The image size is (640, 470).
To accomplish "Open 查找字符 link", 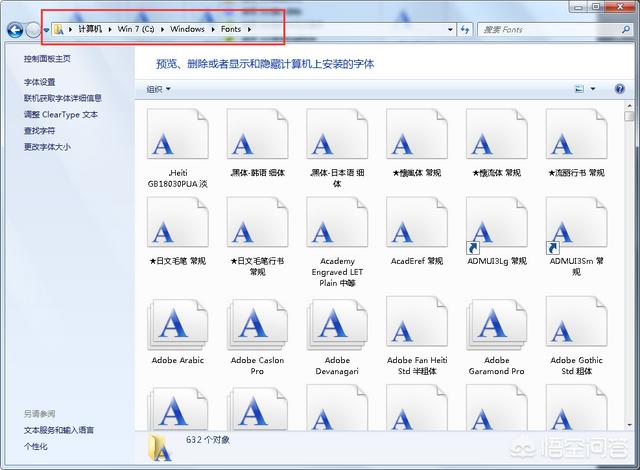I will pyautogui.click(x=40, y=131).
